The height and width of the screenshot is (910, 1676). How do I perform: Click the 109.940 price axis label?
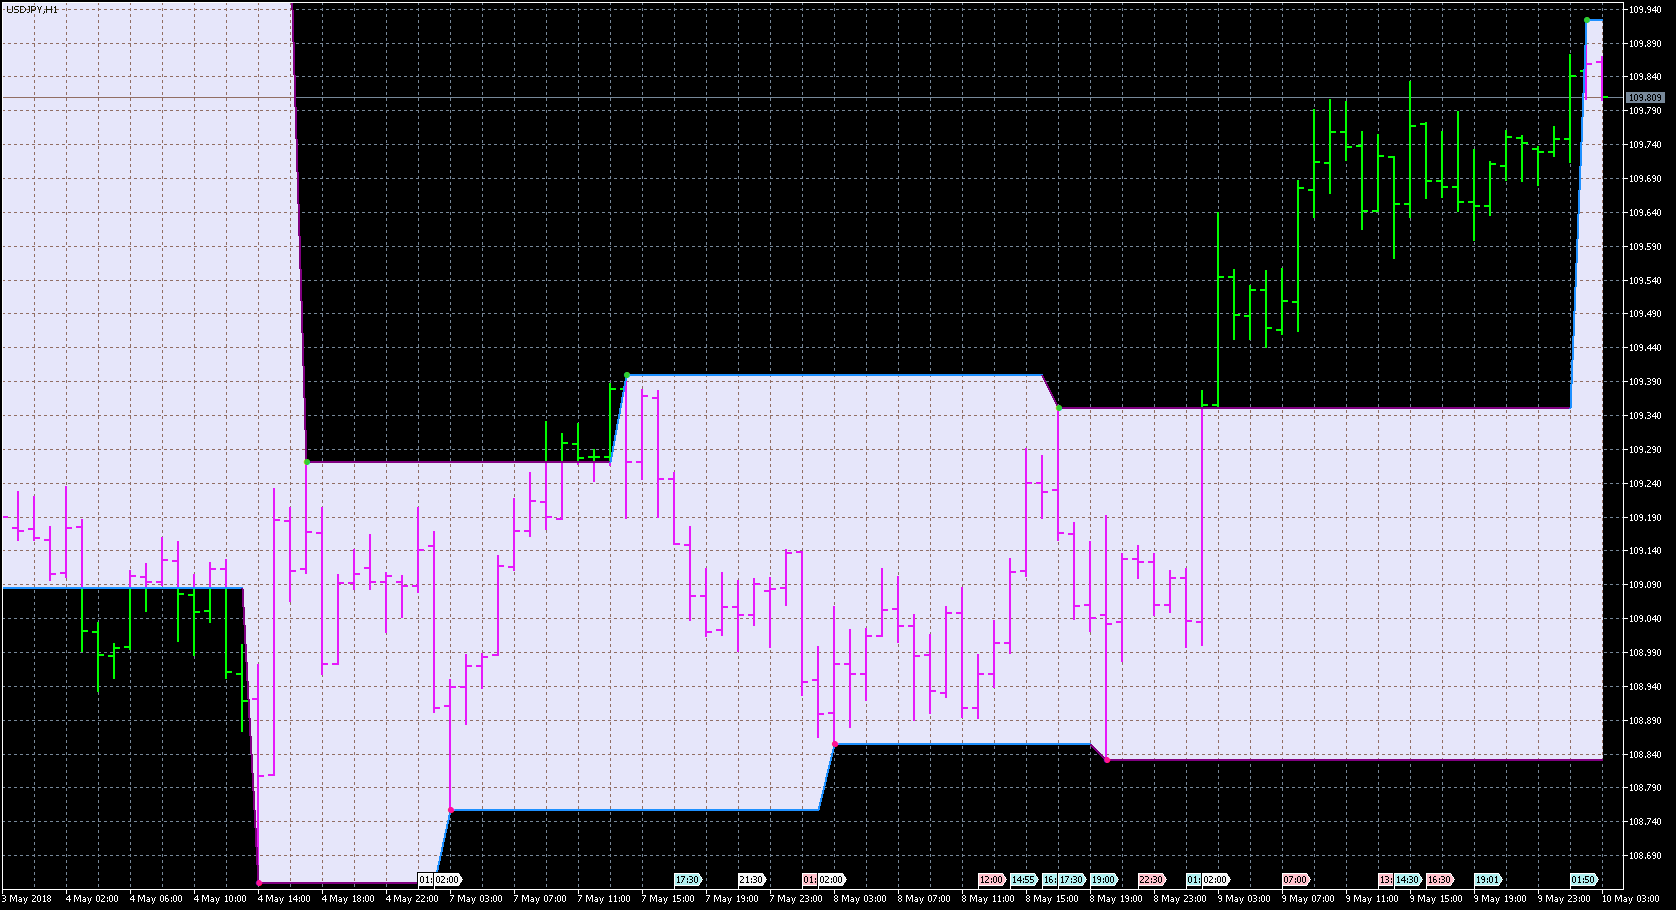pos(1645,10)
